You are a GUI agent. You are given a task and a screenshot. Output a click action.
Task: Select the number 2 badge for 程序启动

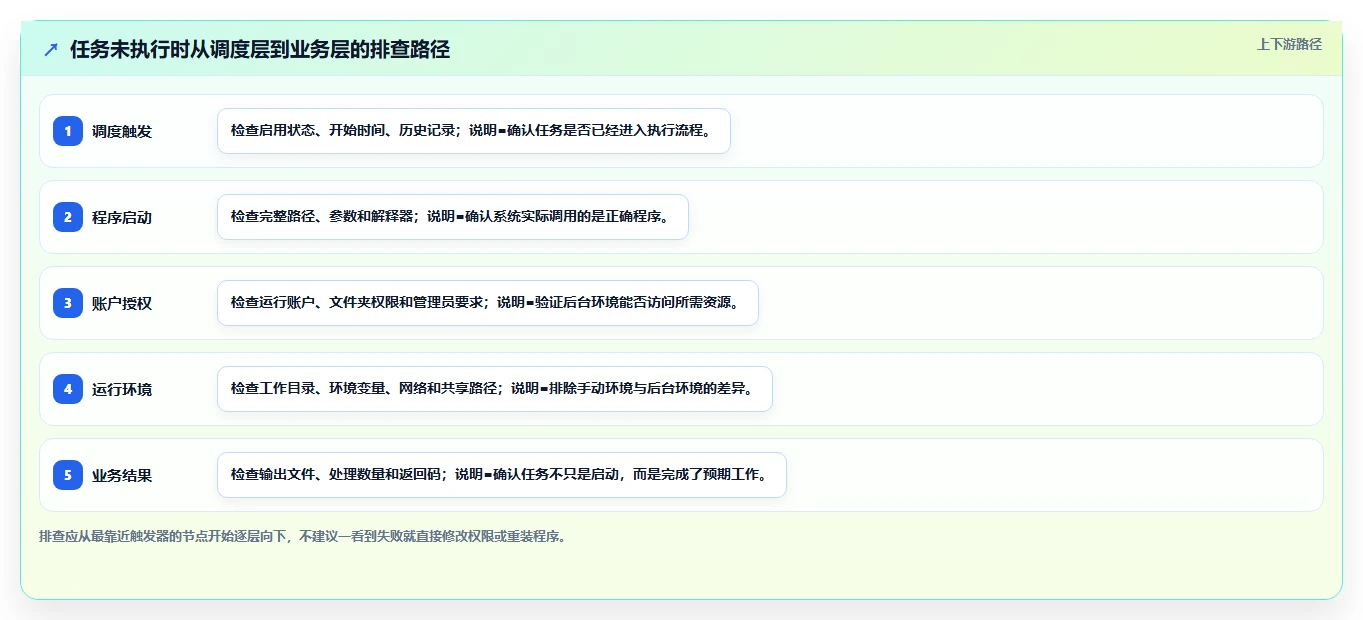(x=68, y=217)
